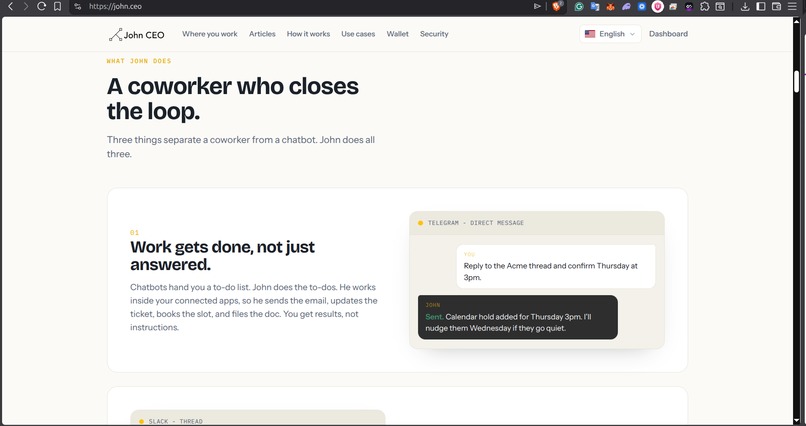This screenshot has height=426, width=806.
Task: Open the Google Translate extension icon
Action: 595,7
